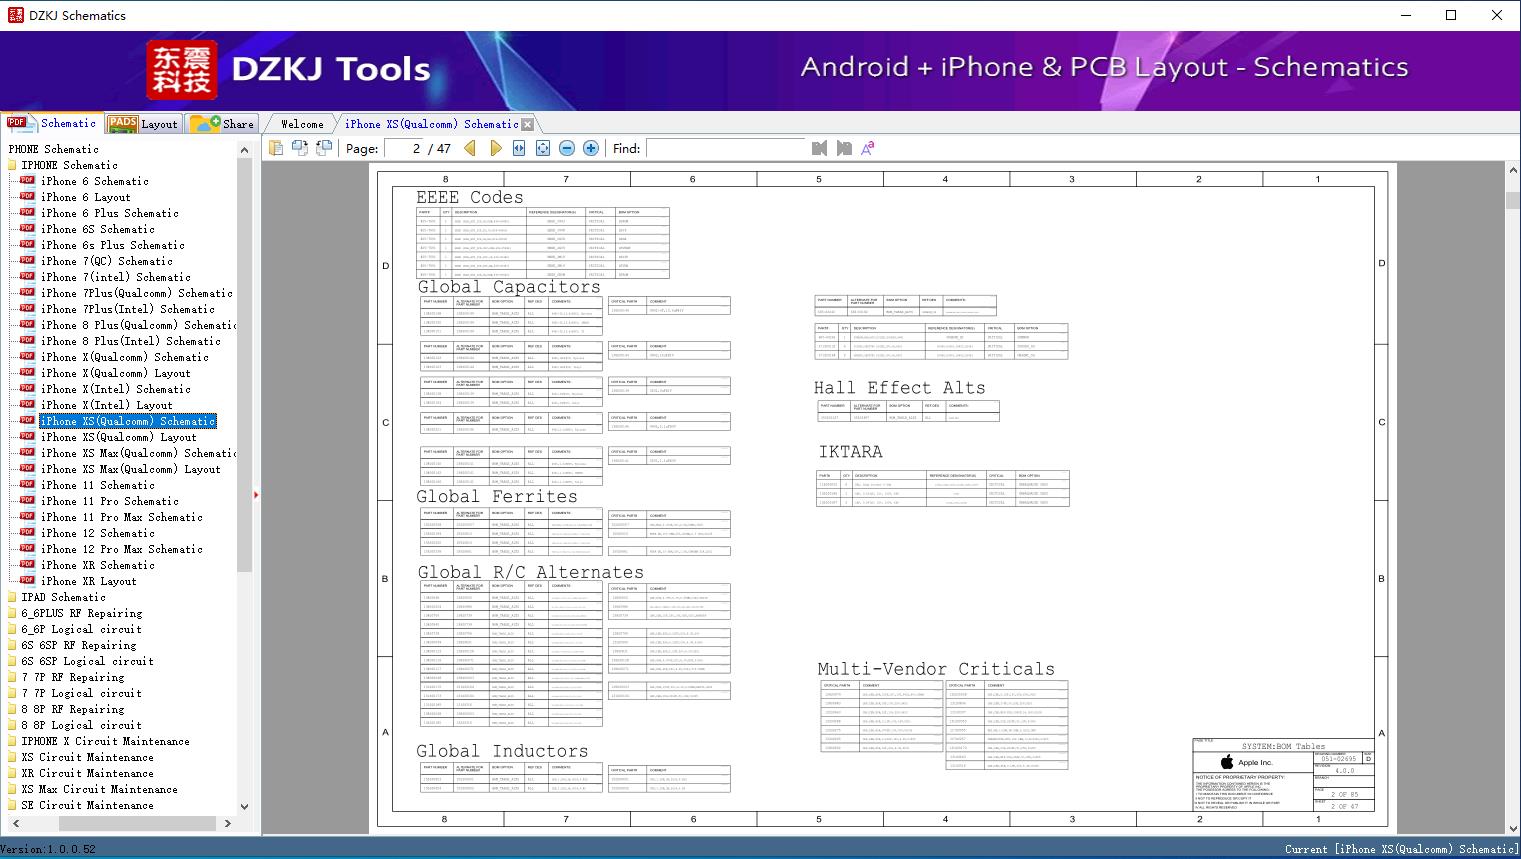Go to the previous page
Screen dimensions: 1521x859
pos(471,148)
